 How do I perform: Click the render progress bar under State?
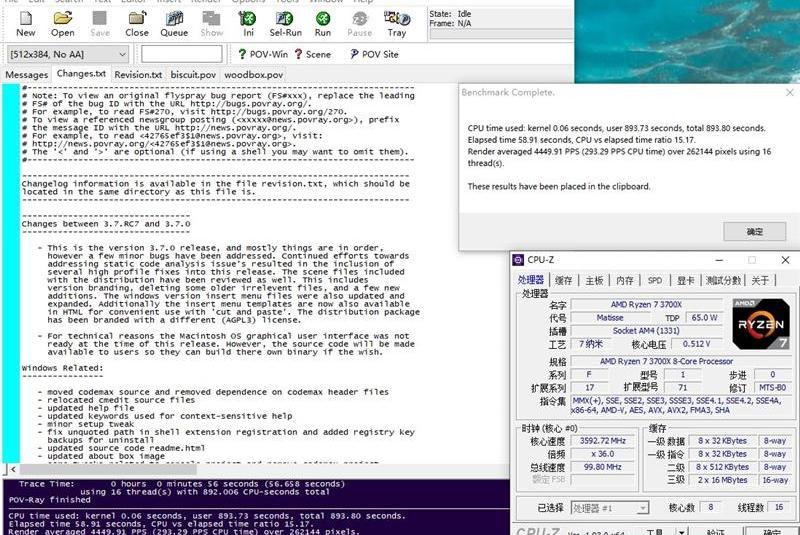click(502, 34)
